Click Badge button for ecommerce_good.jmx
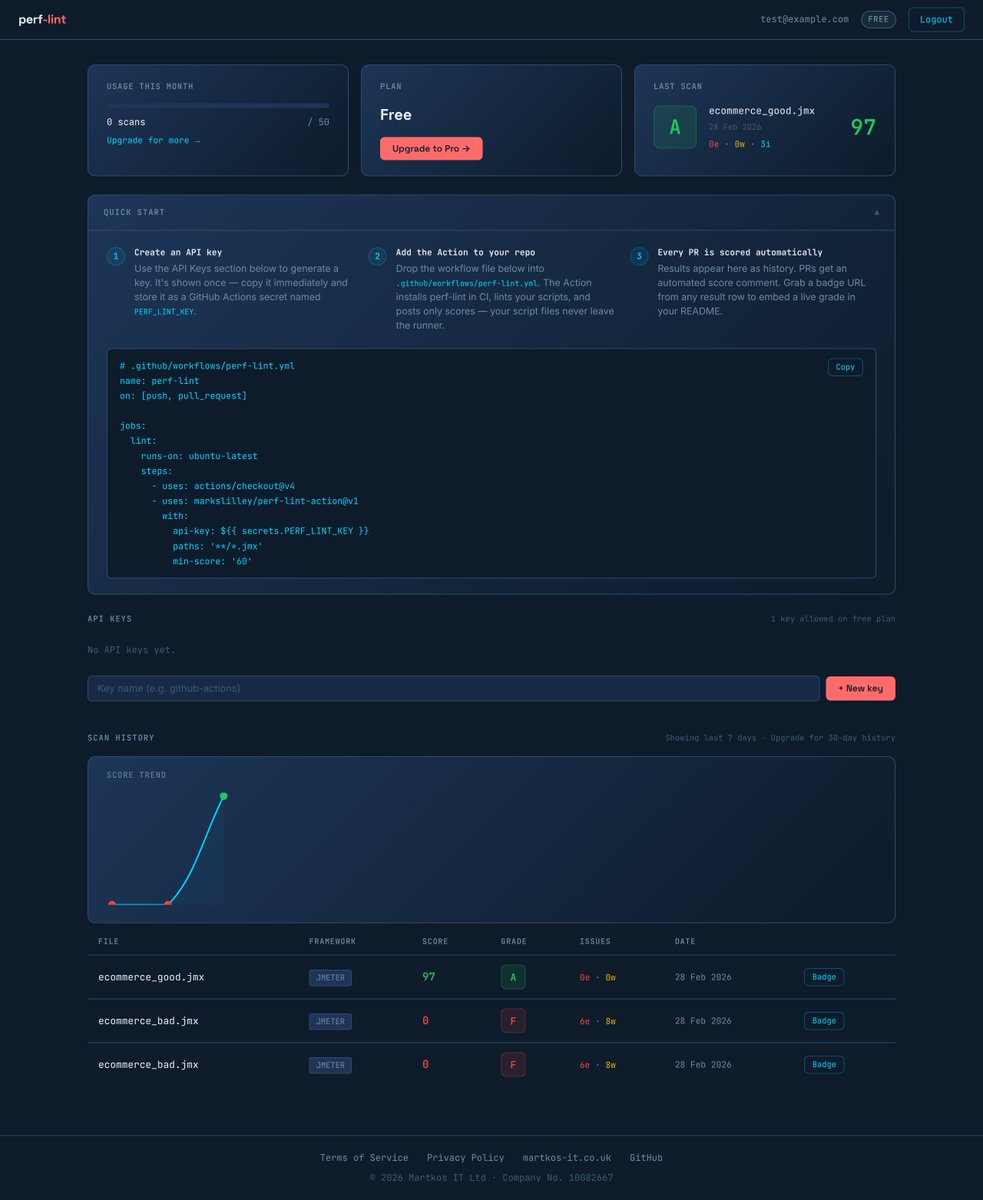This screenshot has height=1200, width=983. point(824,977)
